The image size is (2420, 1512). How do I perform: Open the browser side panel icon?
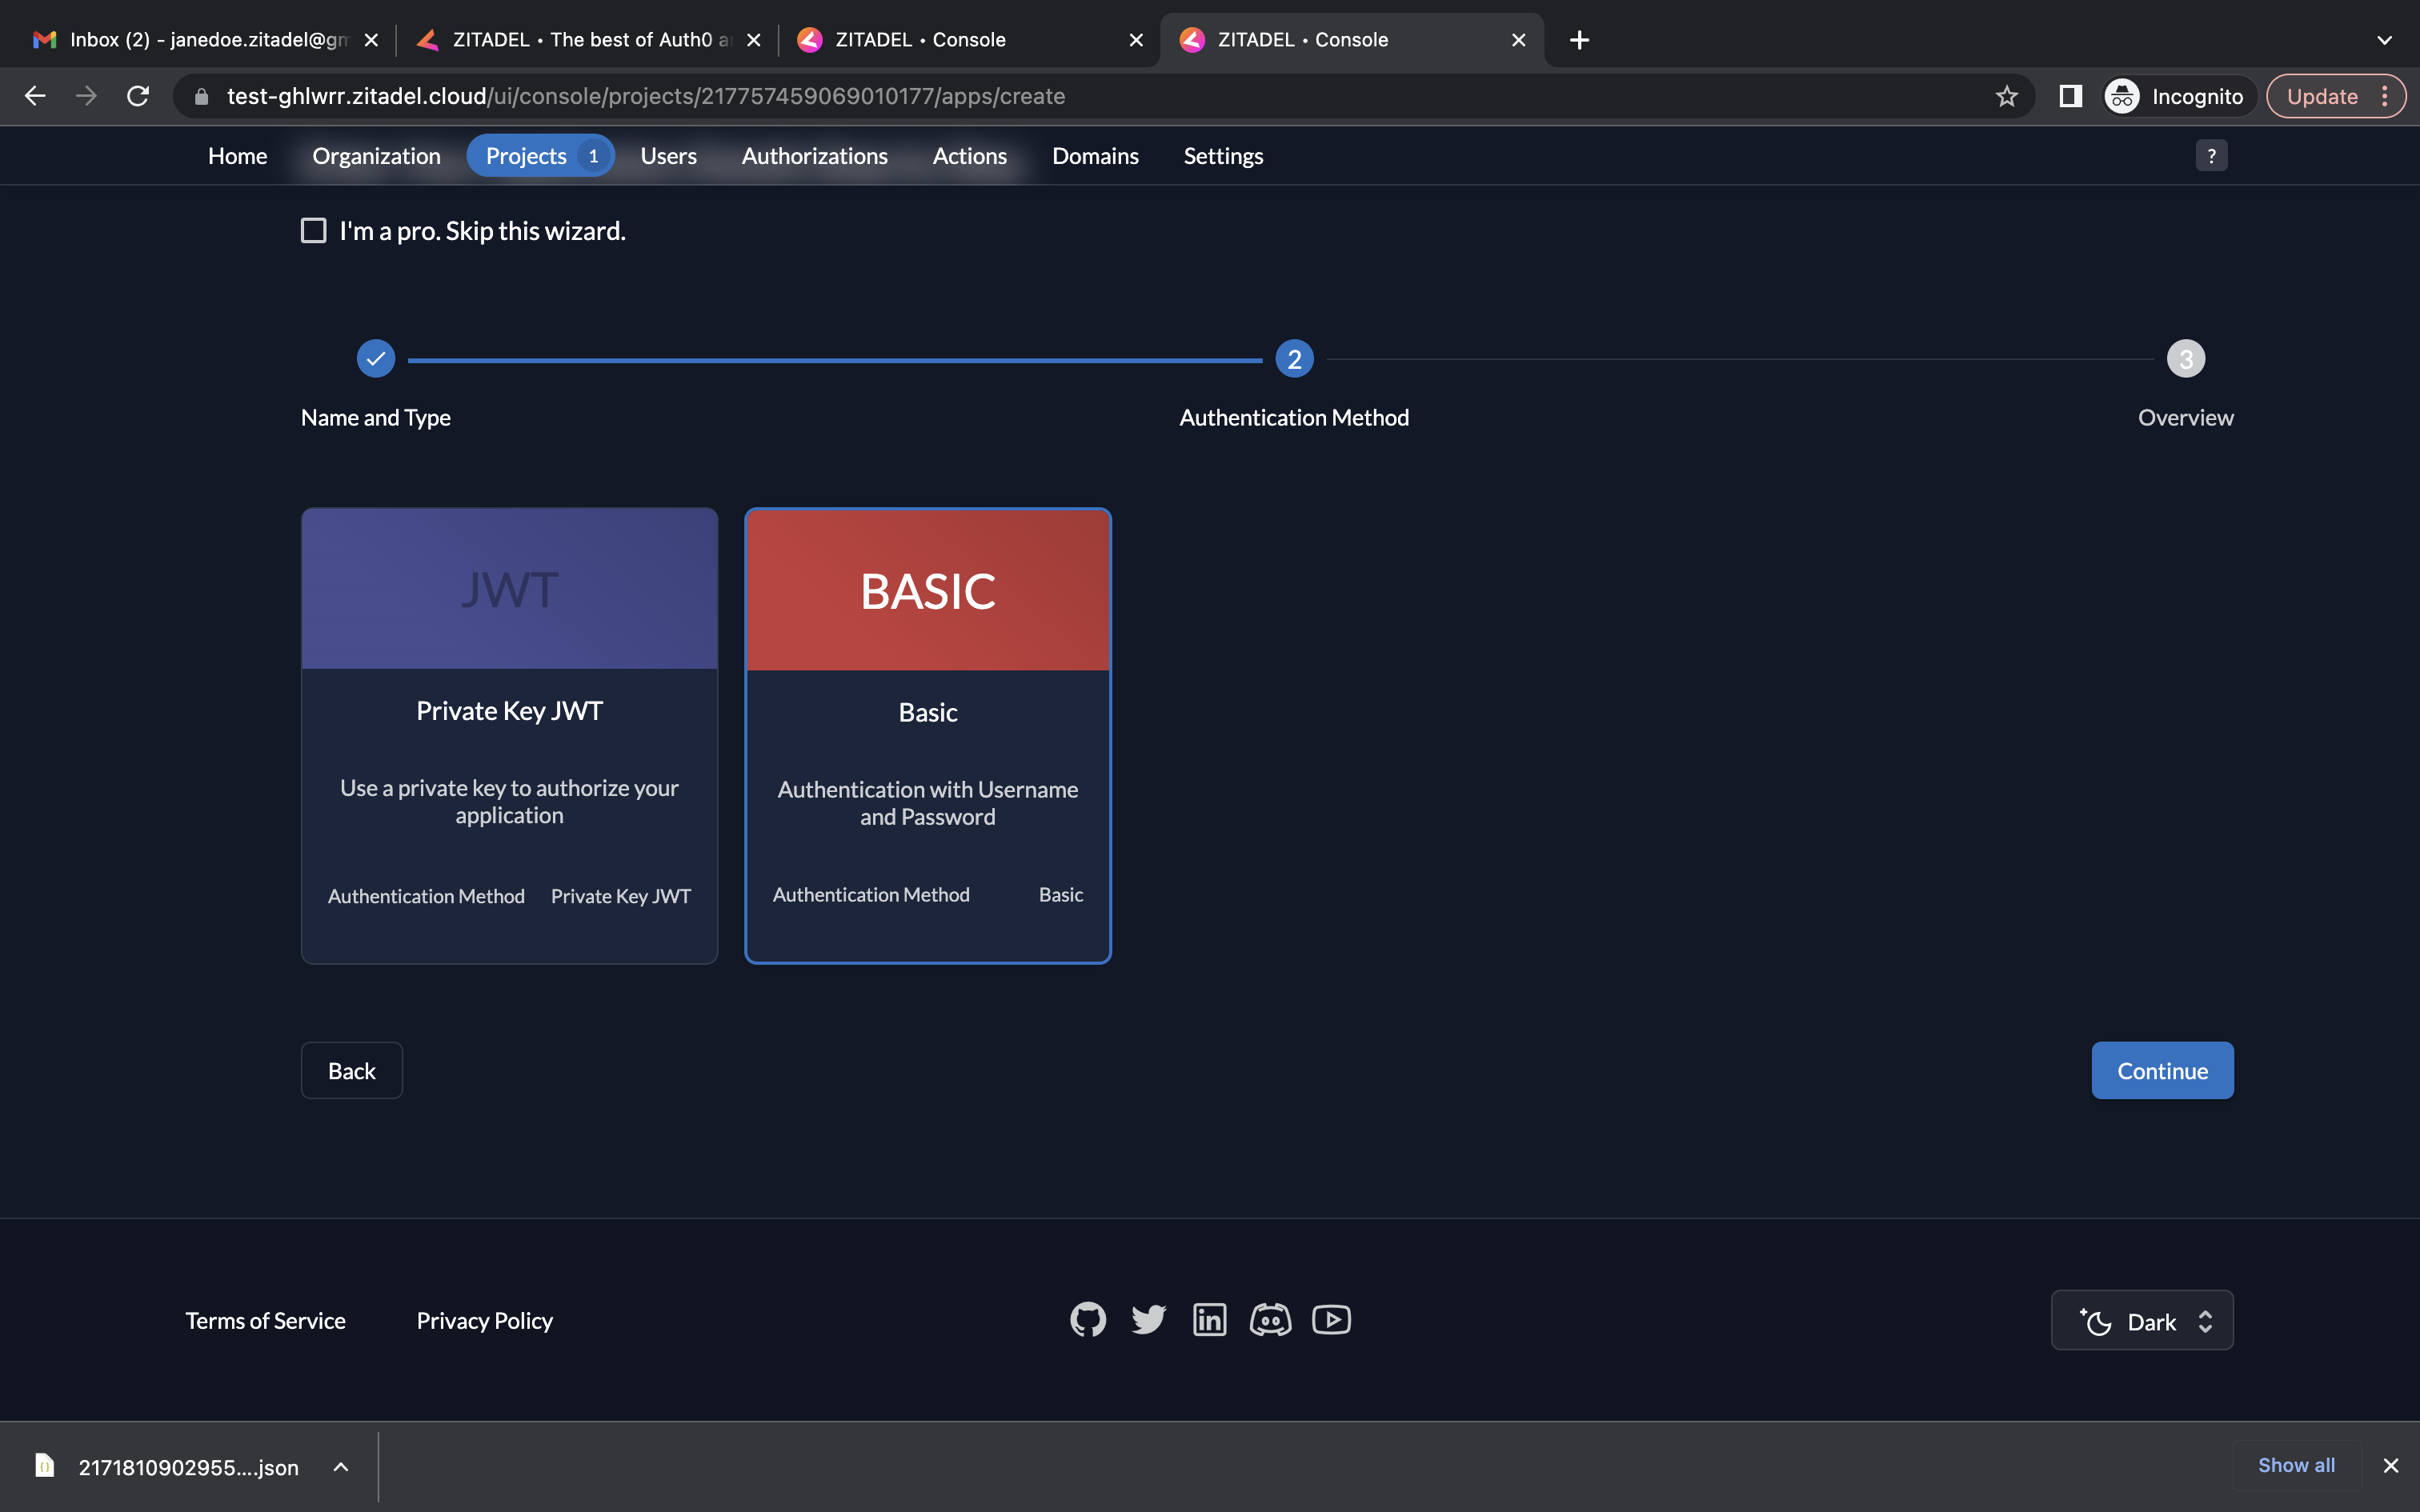click(2070, 96)
